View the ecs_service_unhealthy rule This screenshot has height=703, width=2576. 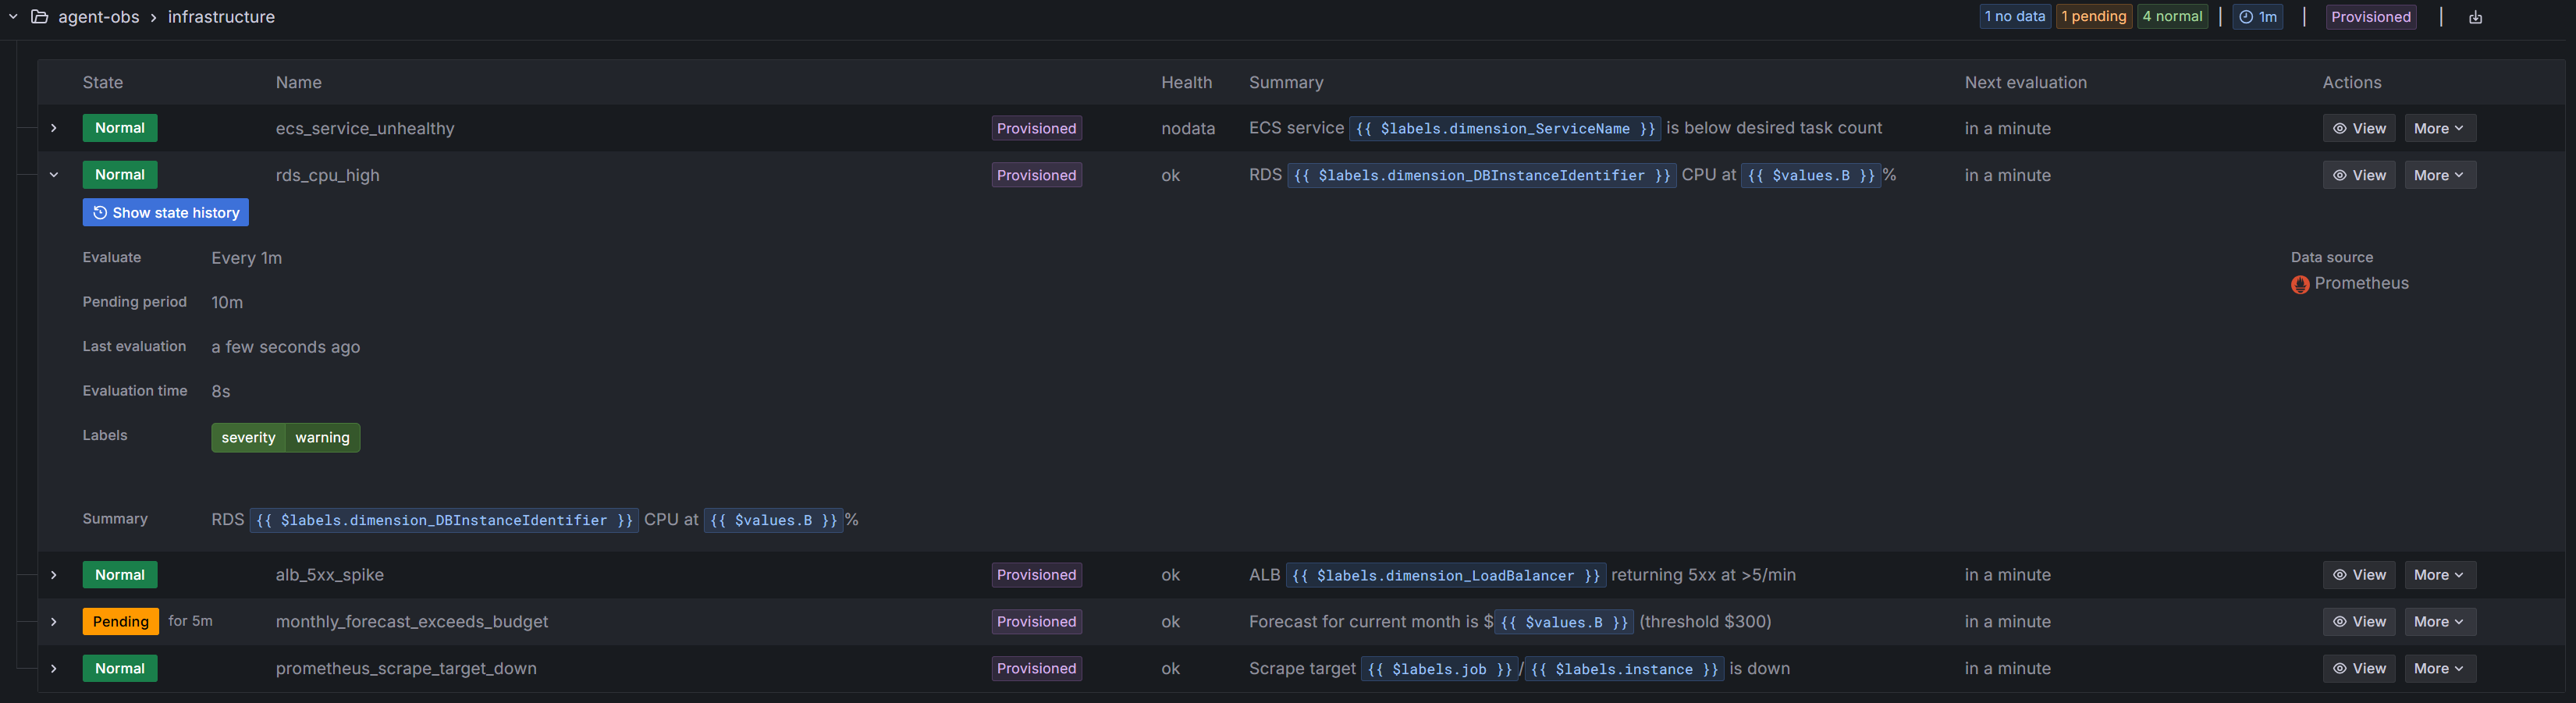(x=2359, y=128)
